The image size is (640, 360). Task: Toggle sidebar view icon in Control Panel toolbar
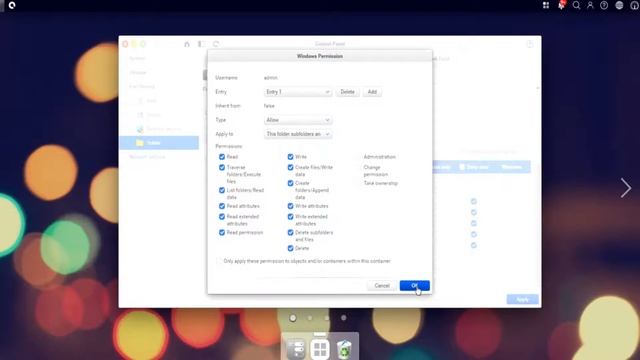click(x=201, y=44)
